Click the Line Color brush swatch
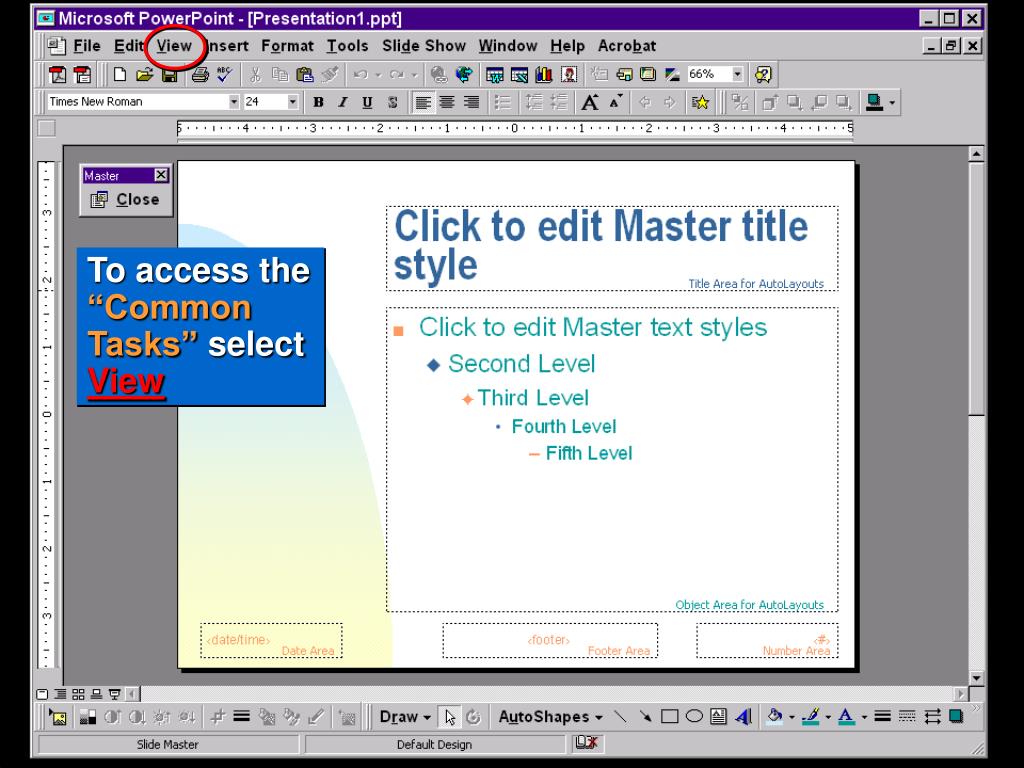The height and width of the screenshot is (768, 1024). pyautogui.click(x=812, y=716)
